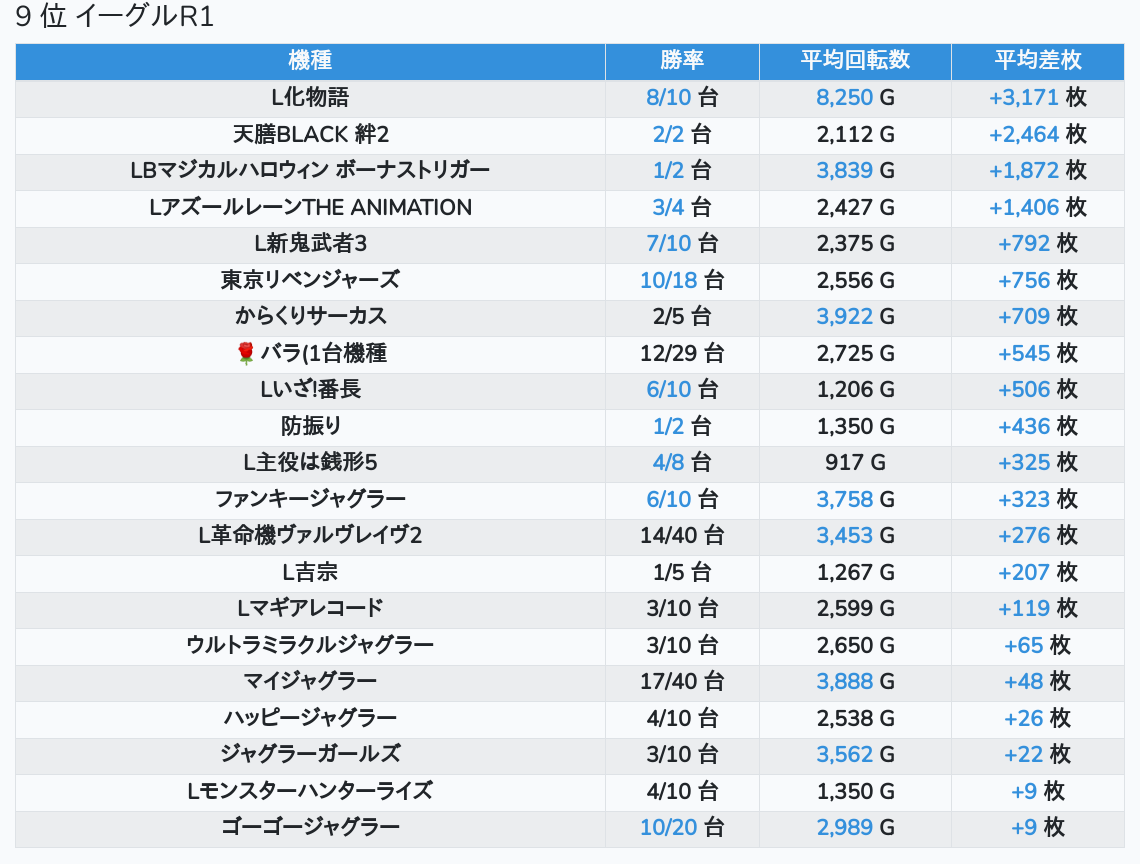1140x864 pixels.
Task: Open the 8/10 win rate for L化物語
Action: point(668,98)
